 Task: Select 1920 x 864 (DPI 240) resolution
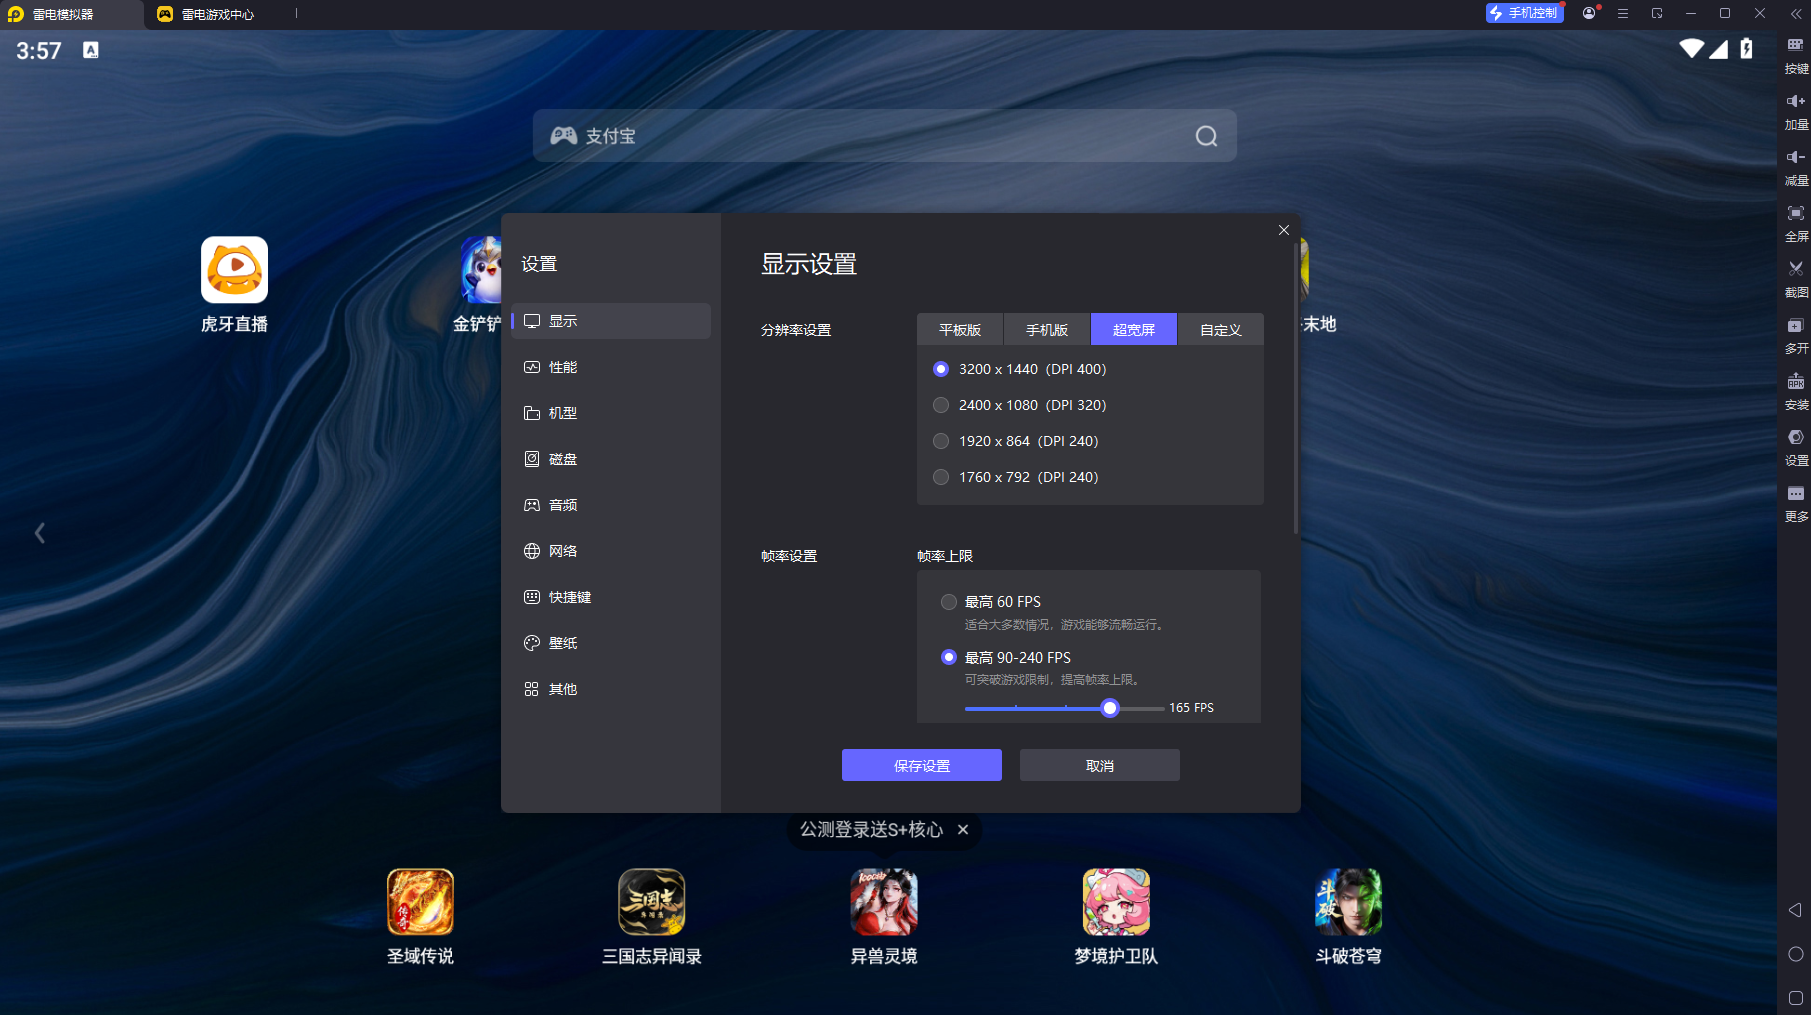1016,441
